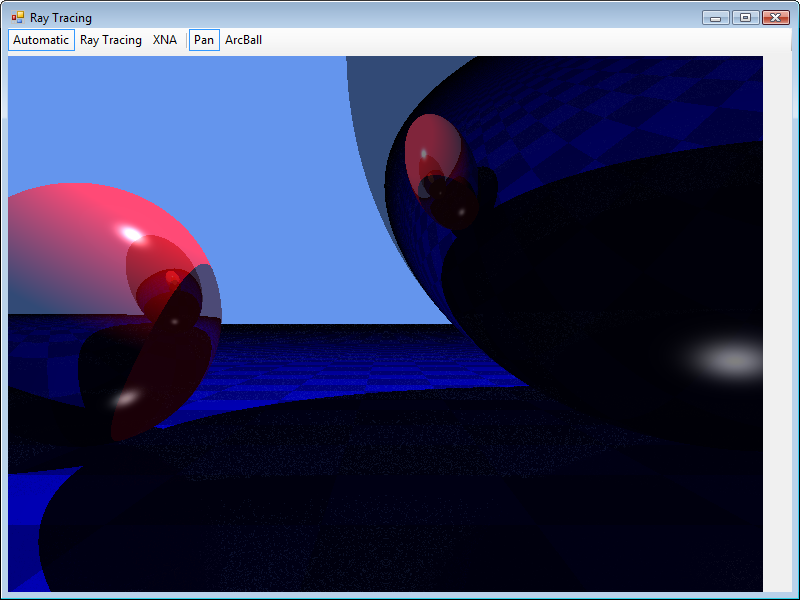Close the Ray Tracing window
The width and height of the screenshot is (800, 600).
coord(776,17)
